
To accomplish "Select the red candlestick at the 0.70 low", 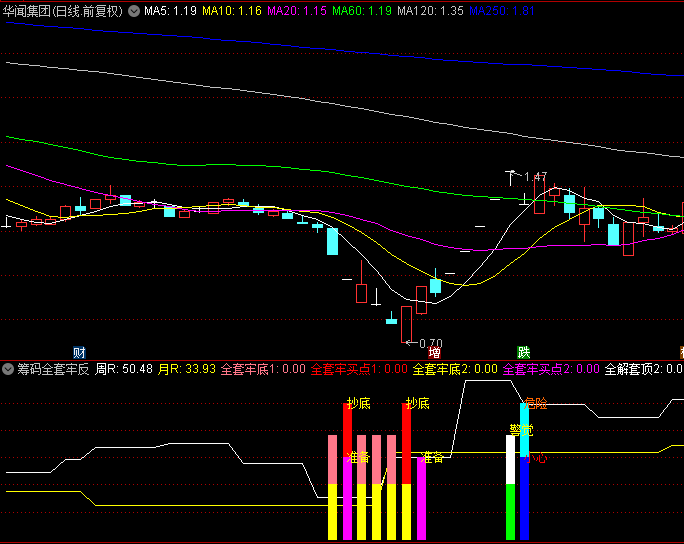I will pyautogui.click(x=406, y=324).
